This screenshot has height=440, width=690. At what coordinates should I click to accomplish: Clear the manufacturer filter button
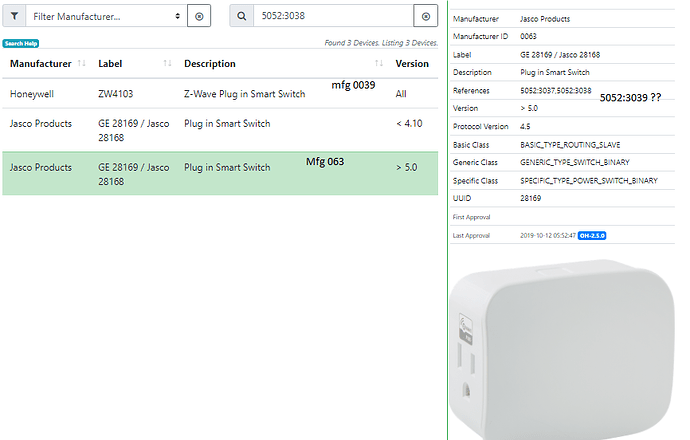(x=199, y=16)
